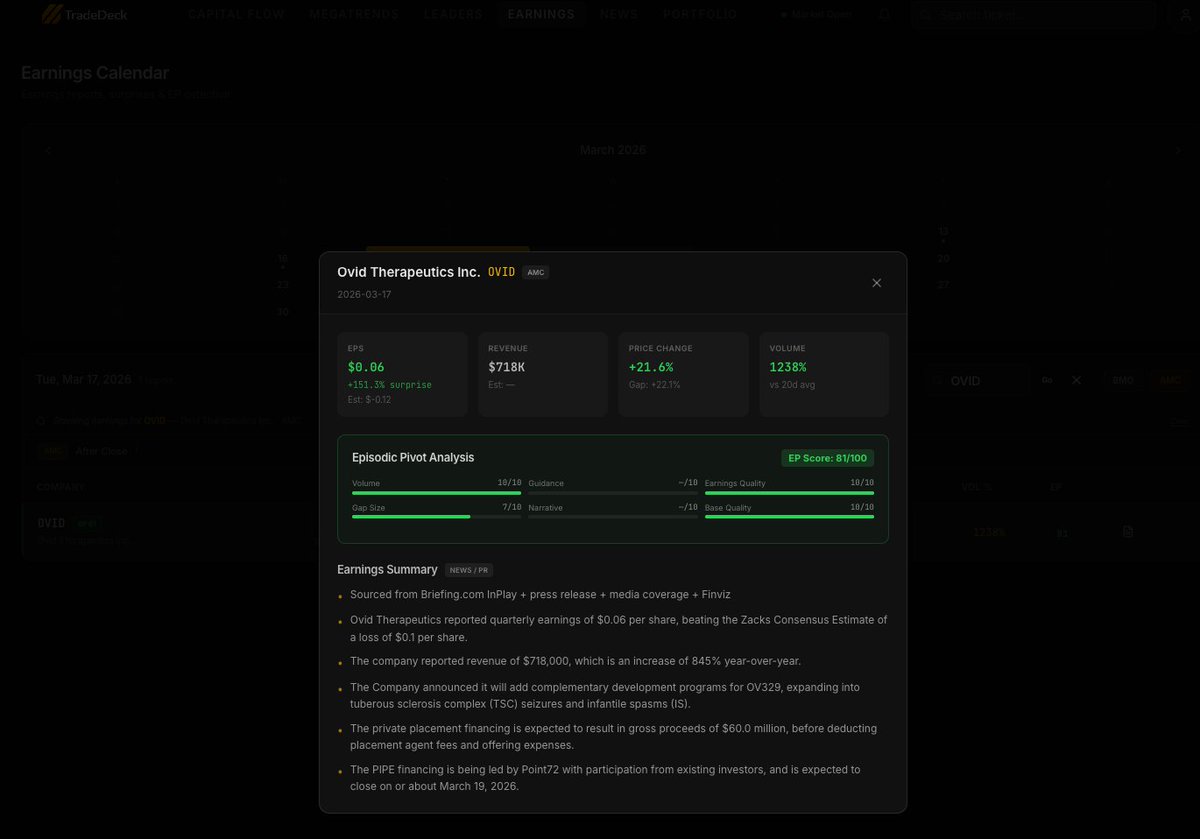Click the $60.0 million gross proceeds bullet
This screenshot has height=839, width=1200.
[x=613, y=737]
